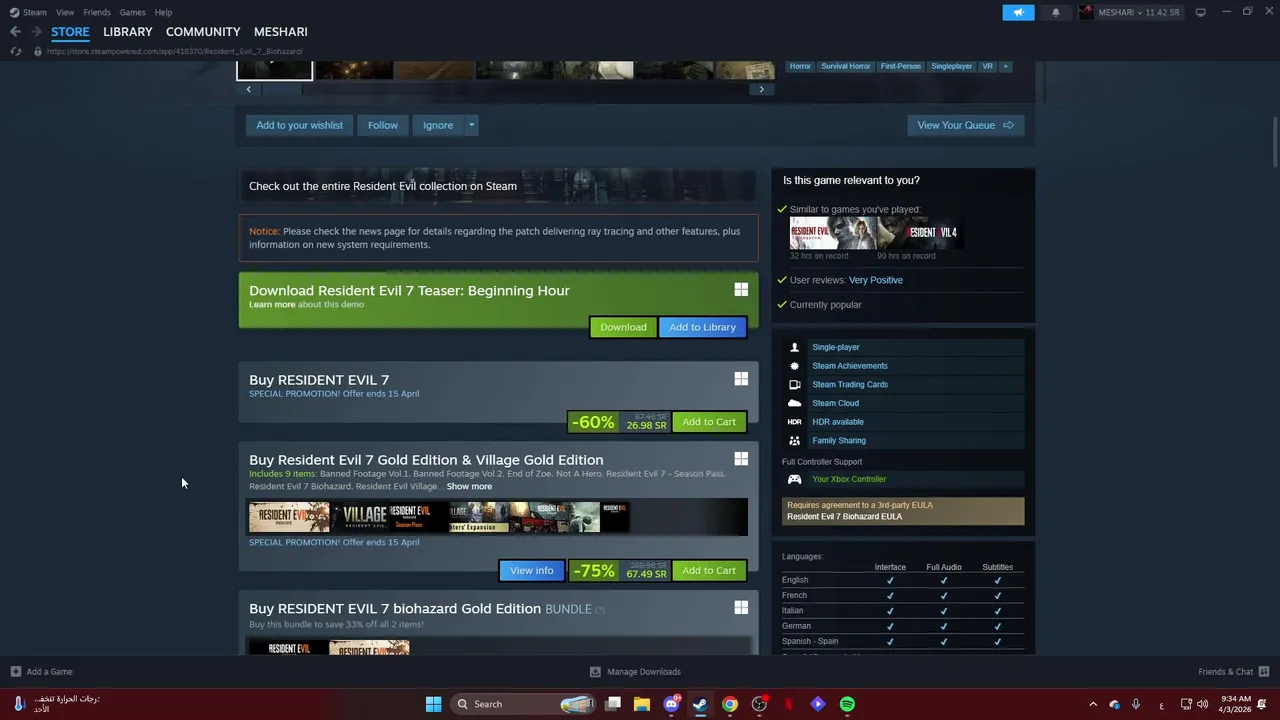Download the Beginning Hour teaser
1280x720 pixels.
pos(623,327)
